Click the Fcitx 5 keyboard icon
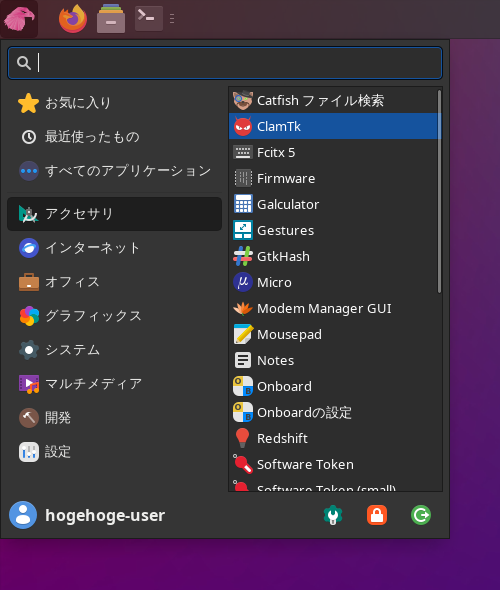The height and width of the screenshot is (590, 500). pos(243,152)
